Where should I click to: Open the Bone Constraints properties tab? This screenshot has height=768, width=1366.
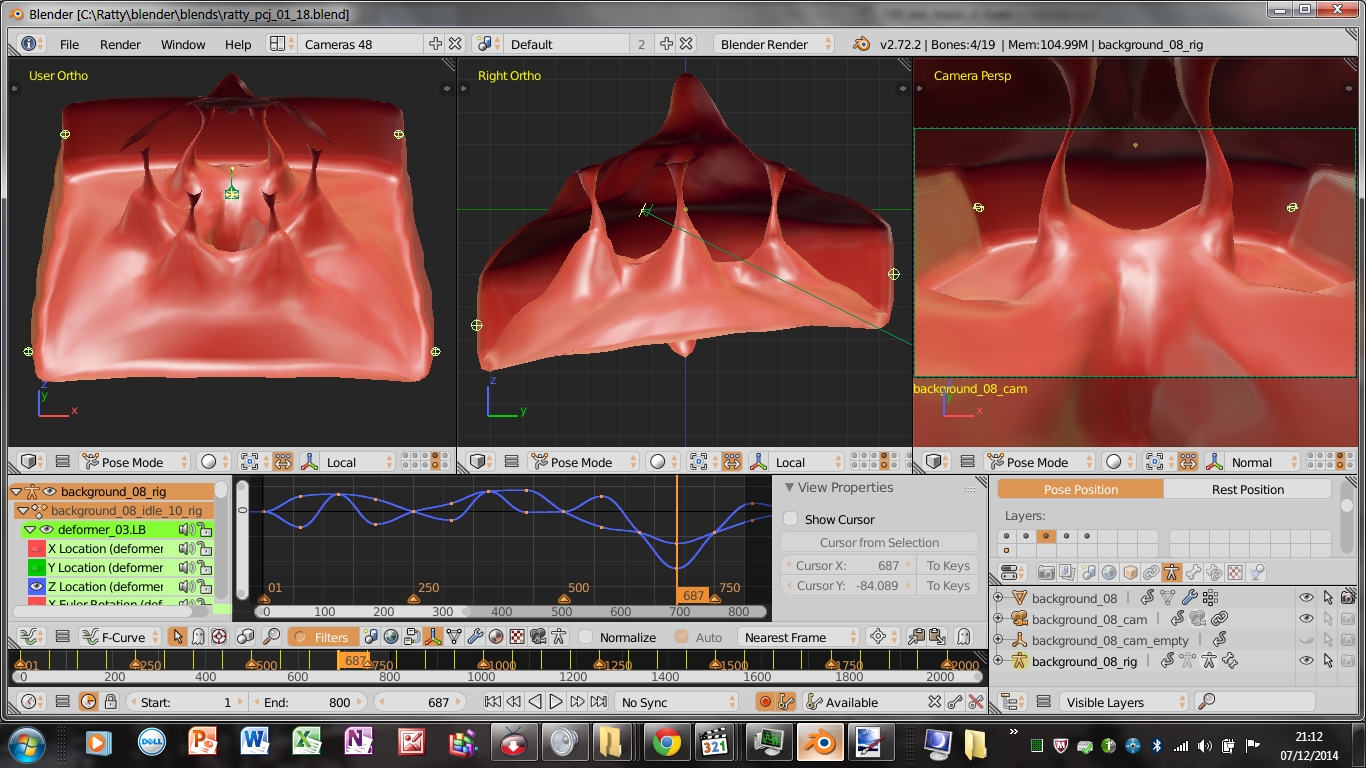tap(1214, 573)
